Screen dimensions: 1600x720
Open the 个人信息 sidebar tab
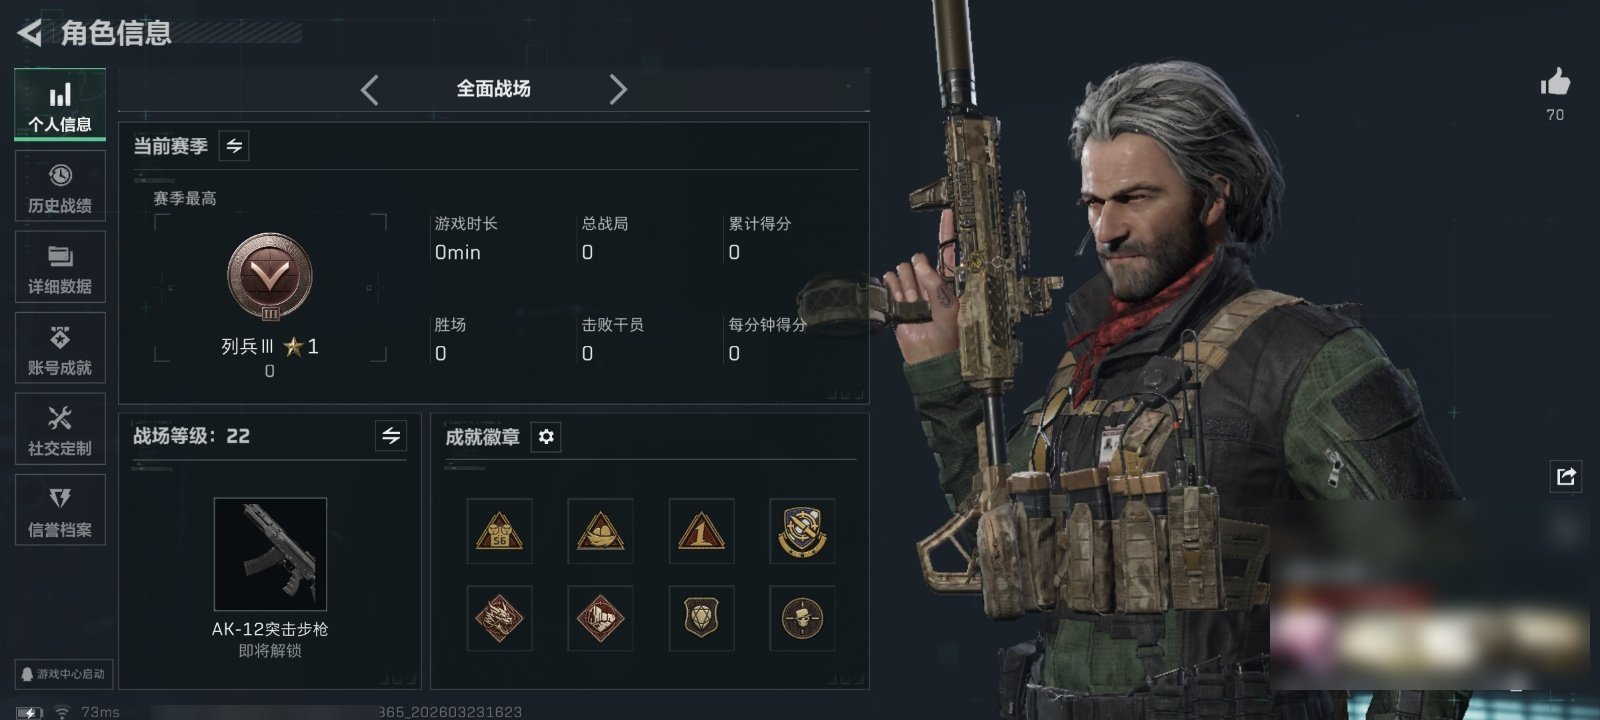pos(60,106)
